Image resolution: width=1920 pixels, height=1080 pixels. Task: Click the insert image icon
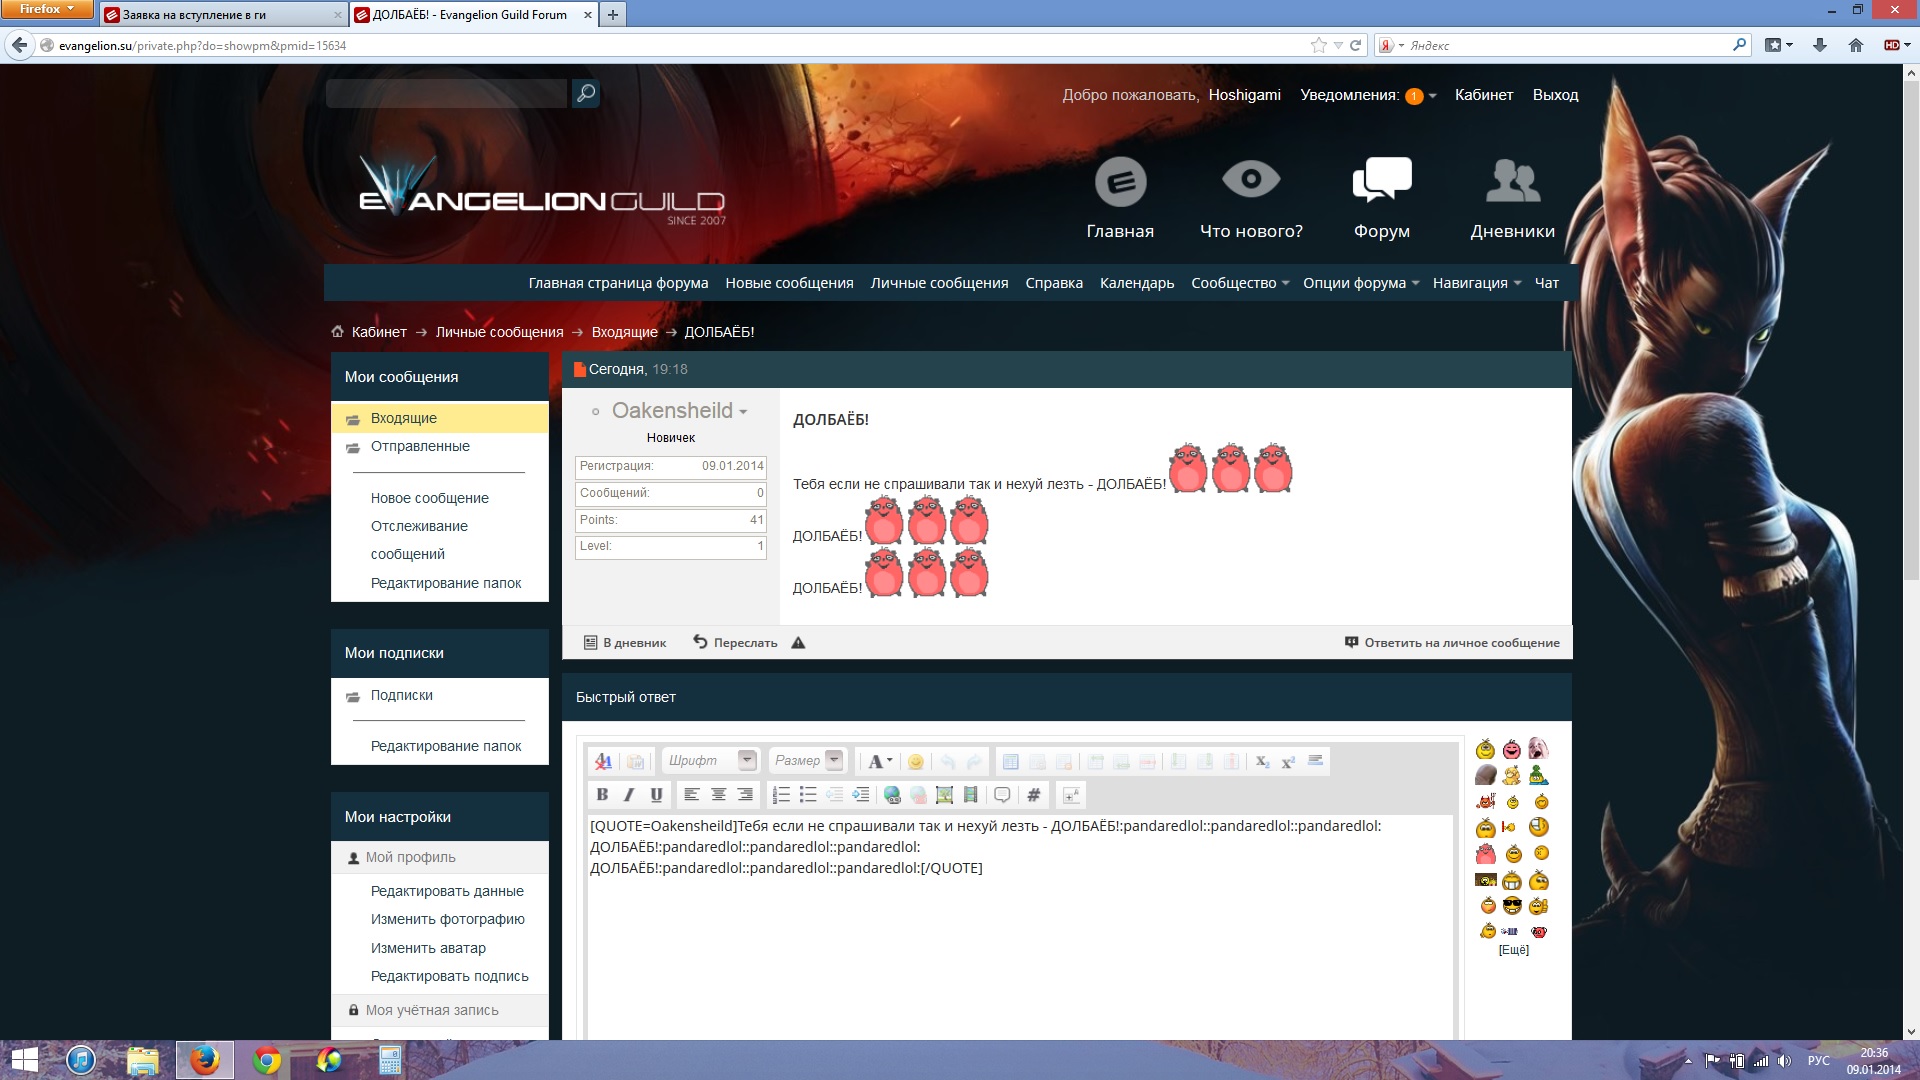pyautogui.click(x=944, y=795)
